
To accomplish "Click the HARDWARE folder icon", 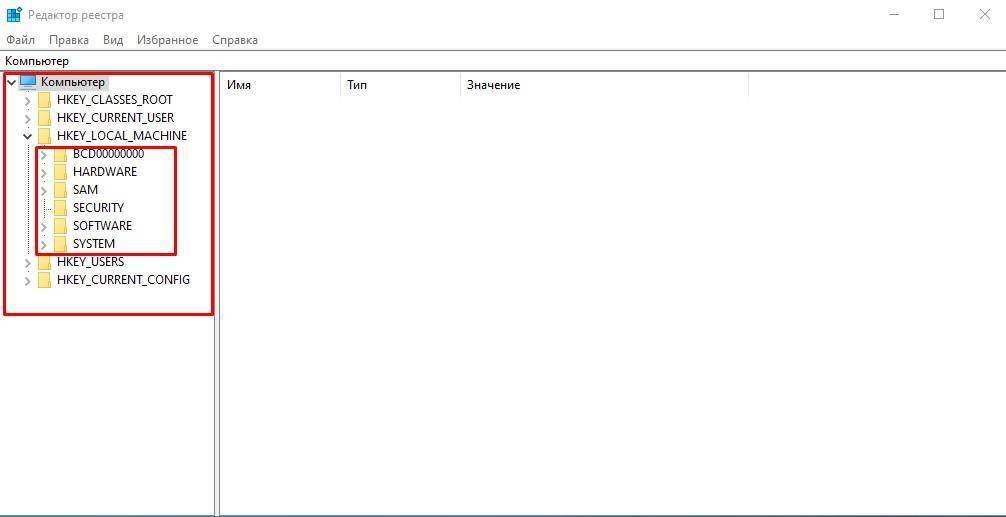I will click(60, 172).
